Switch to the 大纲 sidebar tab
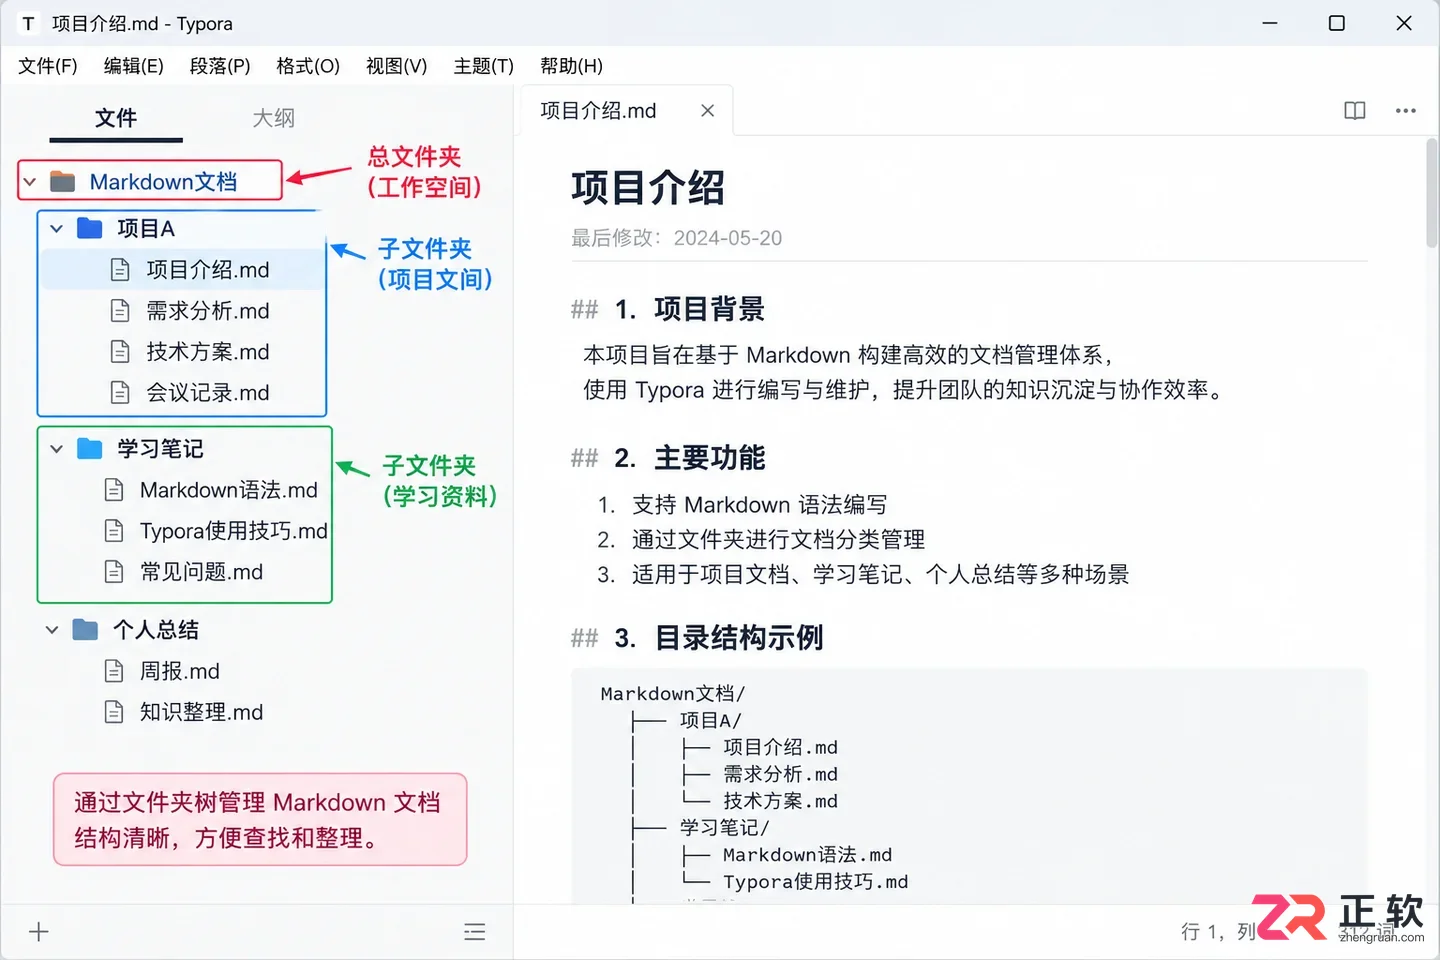The image size is (1440, 960). point(273,118)
